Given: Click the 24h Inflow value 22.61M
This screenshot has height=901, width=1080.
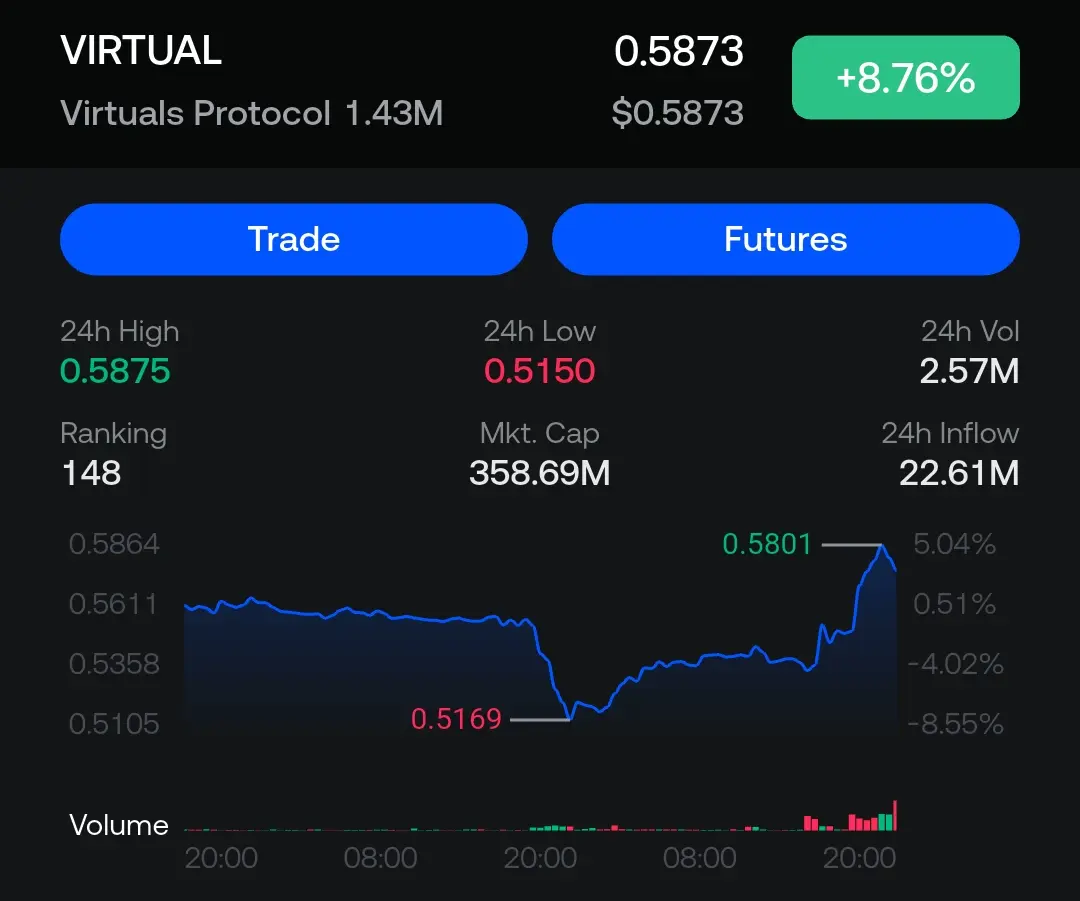Looking at the screenshot, I should pyautogui.click(x=959, y=473).
